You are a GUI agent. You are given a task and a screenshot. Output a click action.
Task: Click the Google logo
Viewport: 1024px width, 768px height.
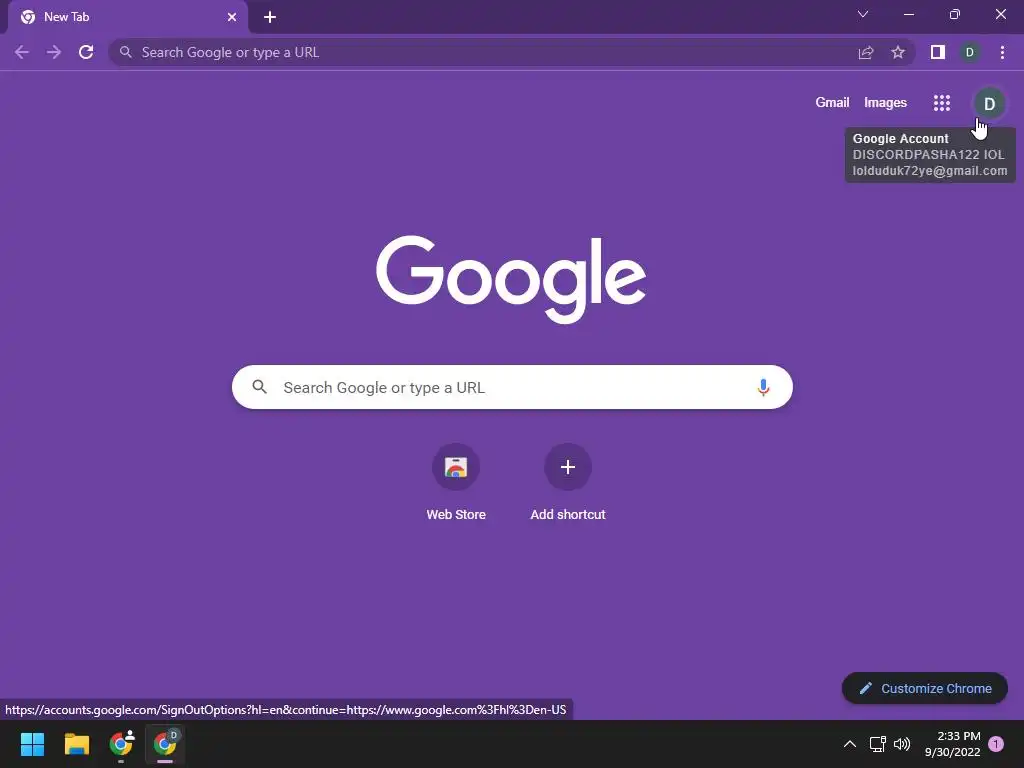(x=511, y=279)
